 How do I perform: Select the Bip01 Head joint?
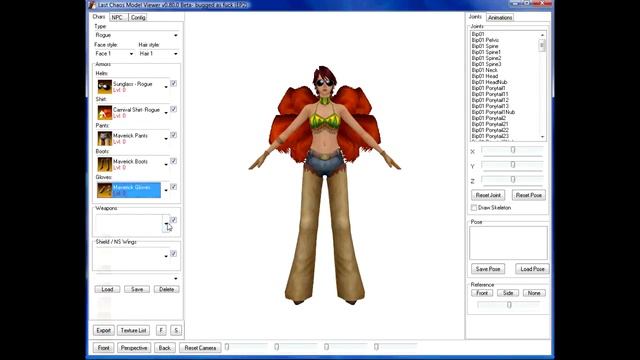485,76
